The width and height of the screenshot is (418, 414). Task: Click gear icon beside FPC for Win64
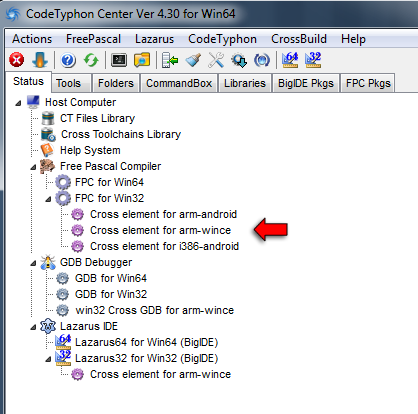pyautogui.click(x=63, y=182)
